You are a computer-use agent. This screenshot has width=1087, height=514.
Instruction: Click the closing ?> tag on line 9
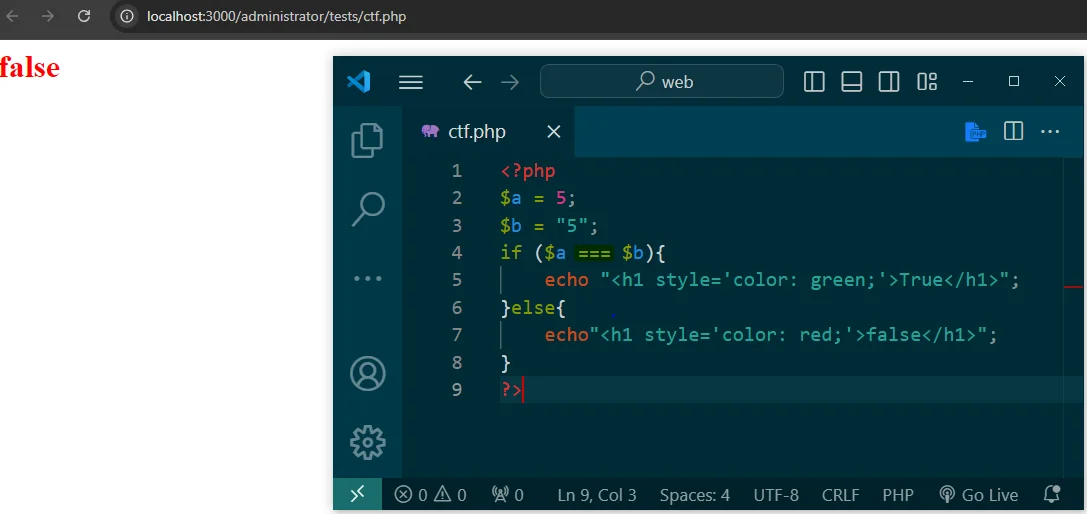tap(511, 390)
